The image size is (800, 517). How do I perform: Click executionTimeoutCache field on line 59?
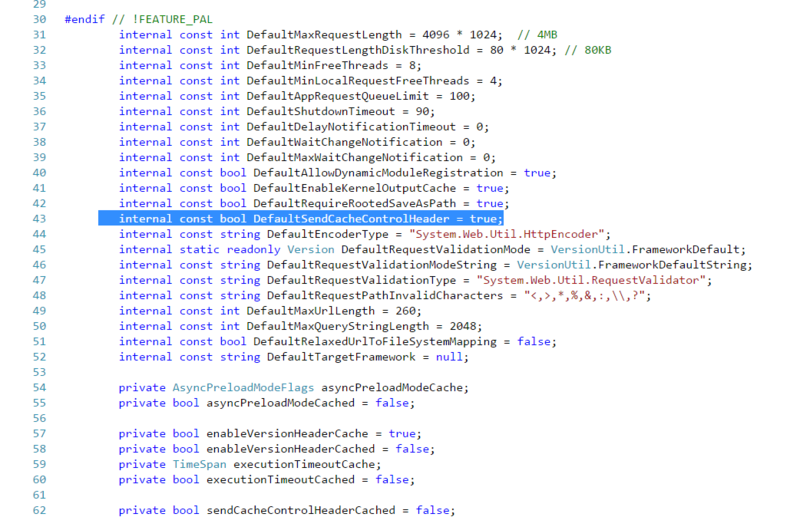(x=304, y=464)
